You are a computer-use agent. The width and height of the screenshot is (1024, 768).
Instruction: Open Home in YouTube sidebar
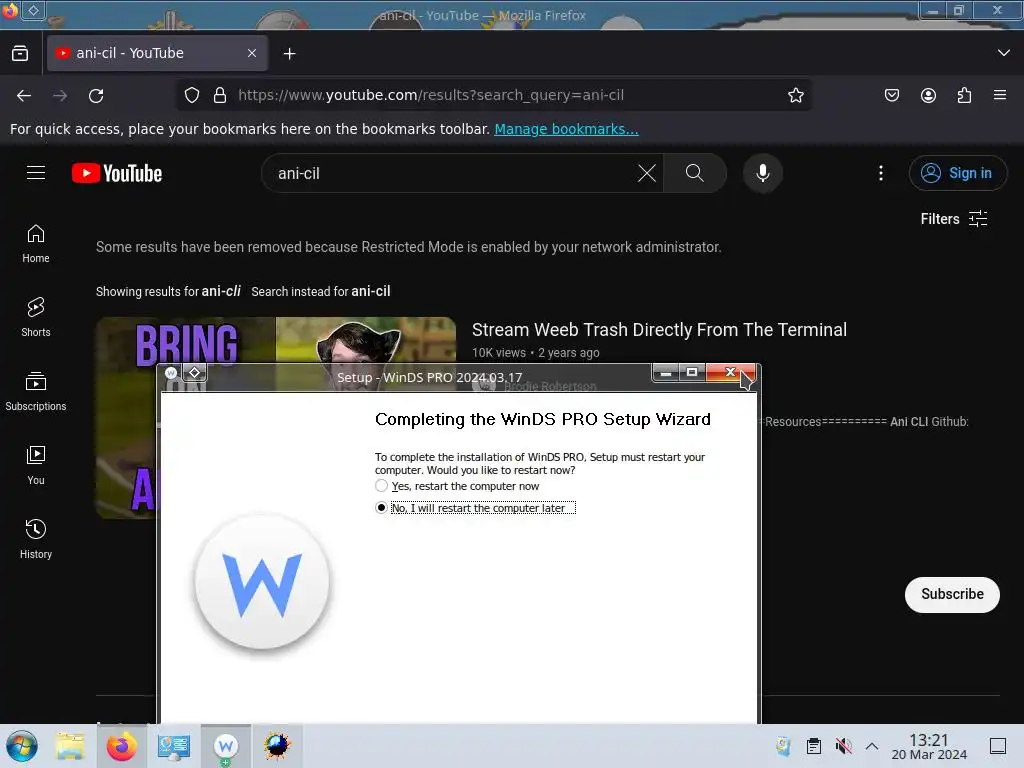36,244
